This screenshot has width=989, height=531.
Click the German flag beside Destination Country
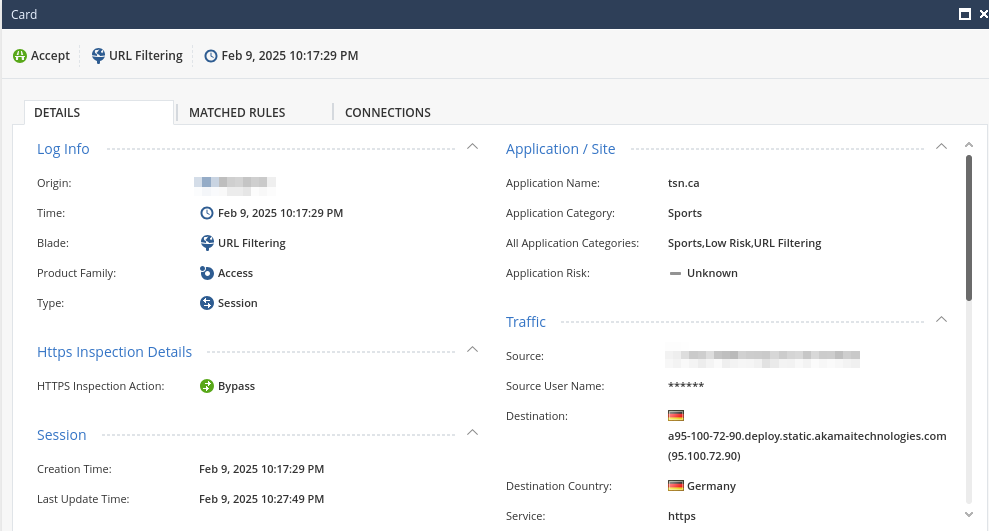click(676, 486)
